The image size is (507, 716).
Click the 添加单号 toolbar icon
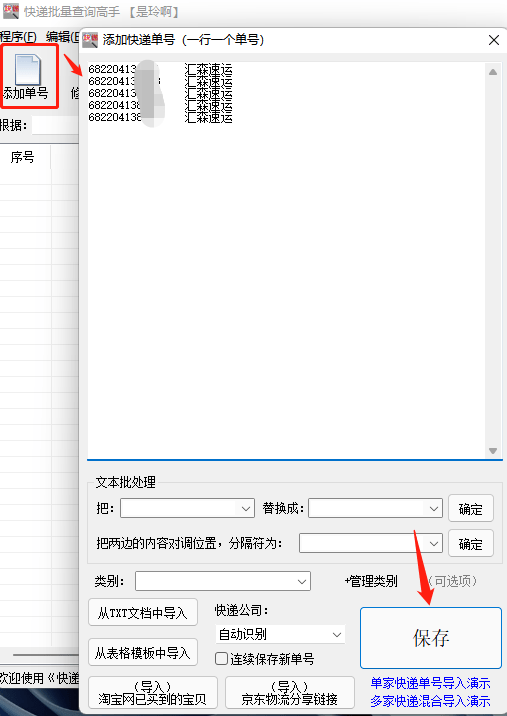pyautogui.click(x=28, y=76)
